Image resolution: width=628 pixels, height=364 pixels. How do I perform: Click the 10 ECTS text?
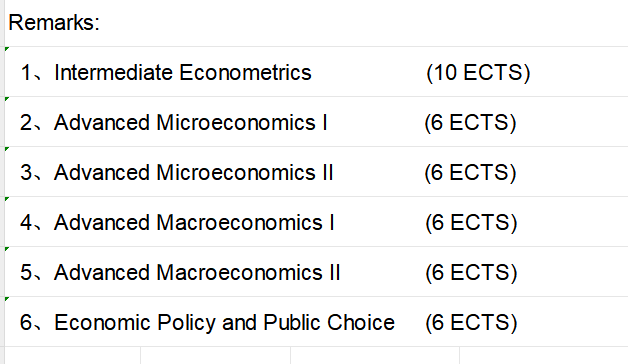pyautogui.click(x=478, y=73)
